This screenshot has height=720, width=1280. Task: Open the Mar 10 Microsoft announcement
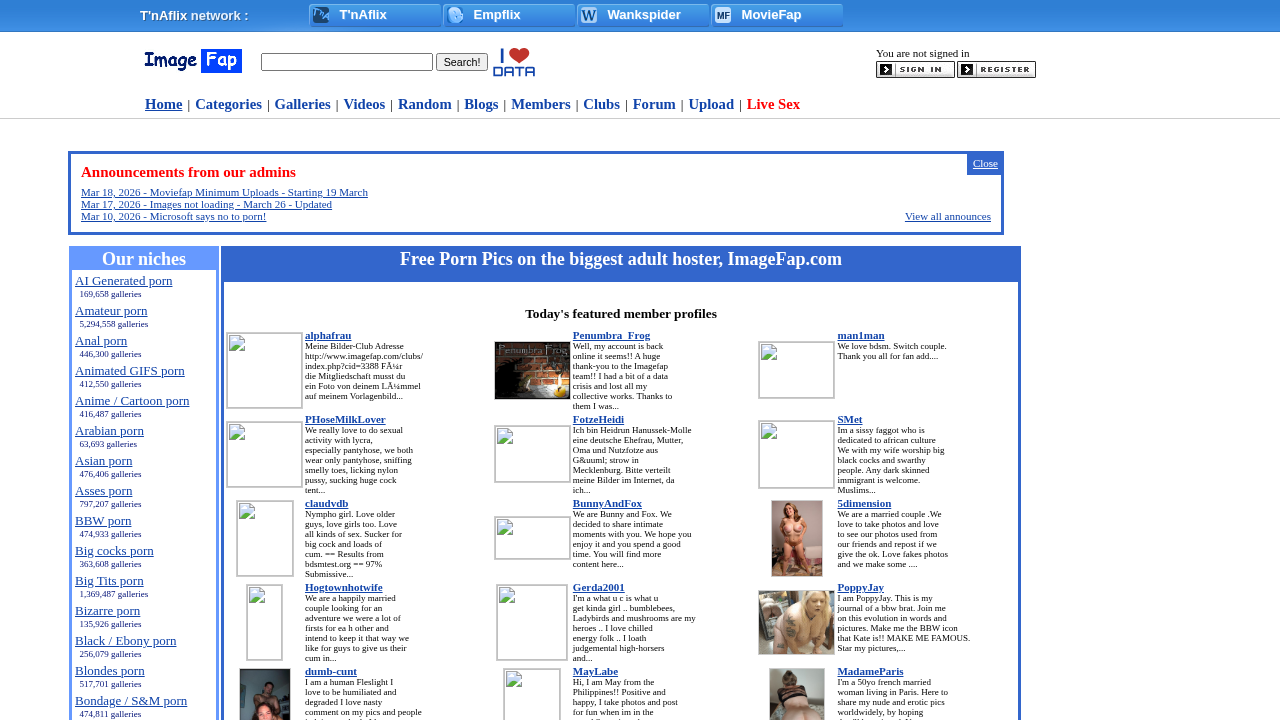(174, 216)
